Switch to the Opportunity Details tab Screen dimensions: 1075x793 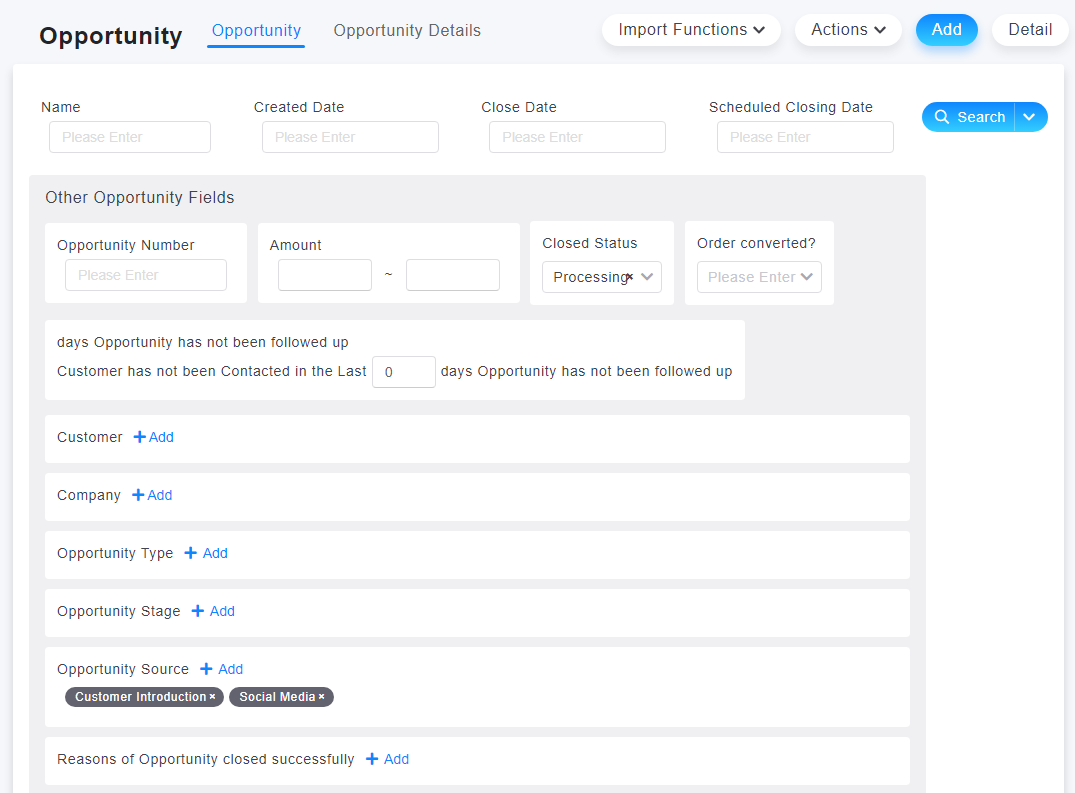(407, 31)
